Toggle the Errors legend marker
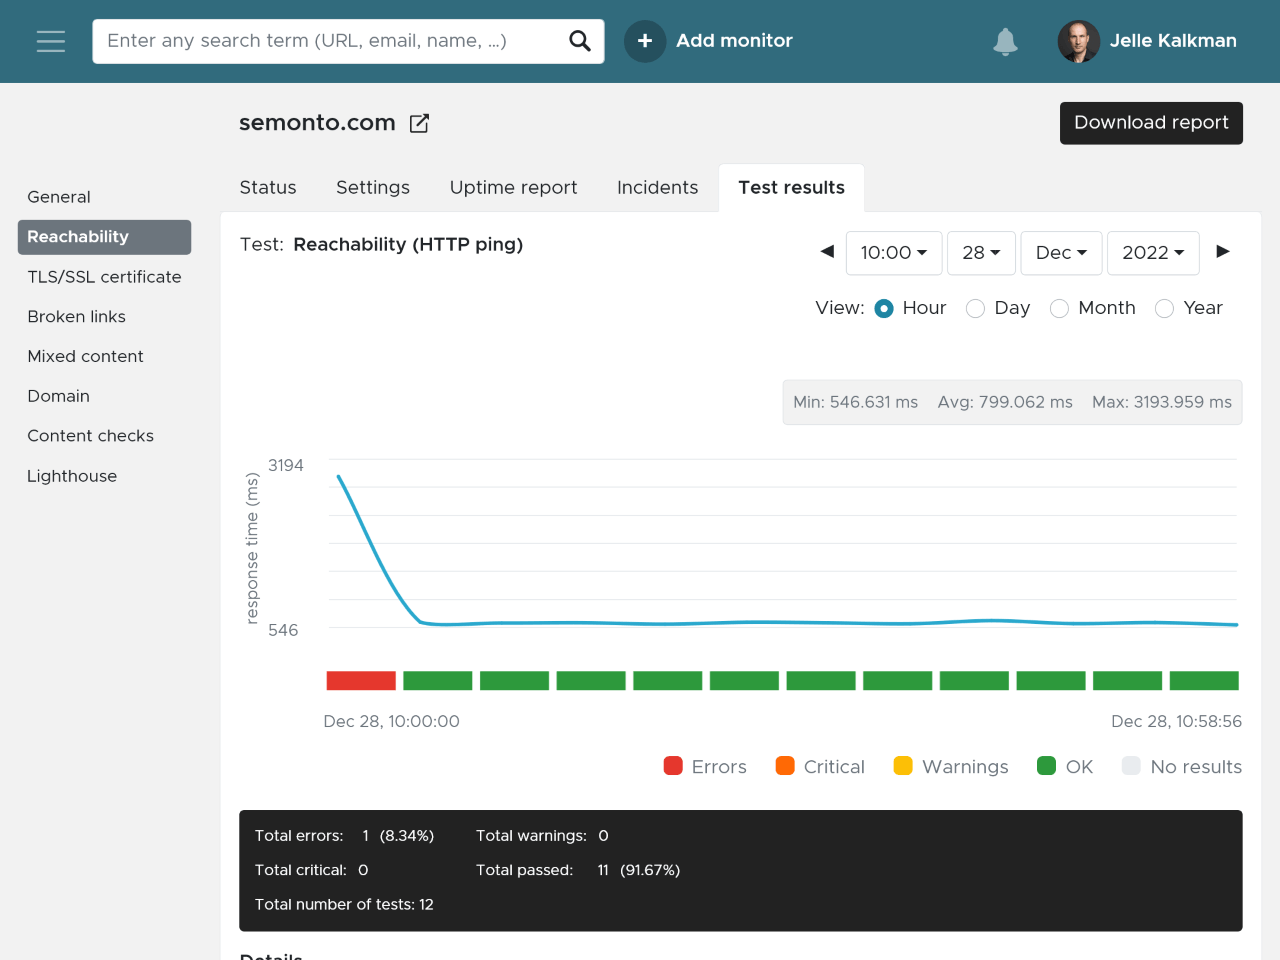 point(673,766)
